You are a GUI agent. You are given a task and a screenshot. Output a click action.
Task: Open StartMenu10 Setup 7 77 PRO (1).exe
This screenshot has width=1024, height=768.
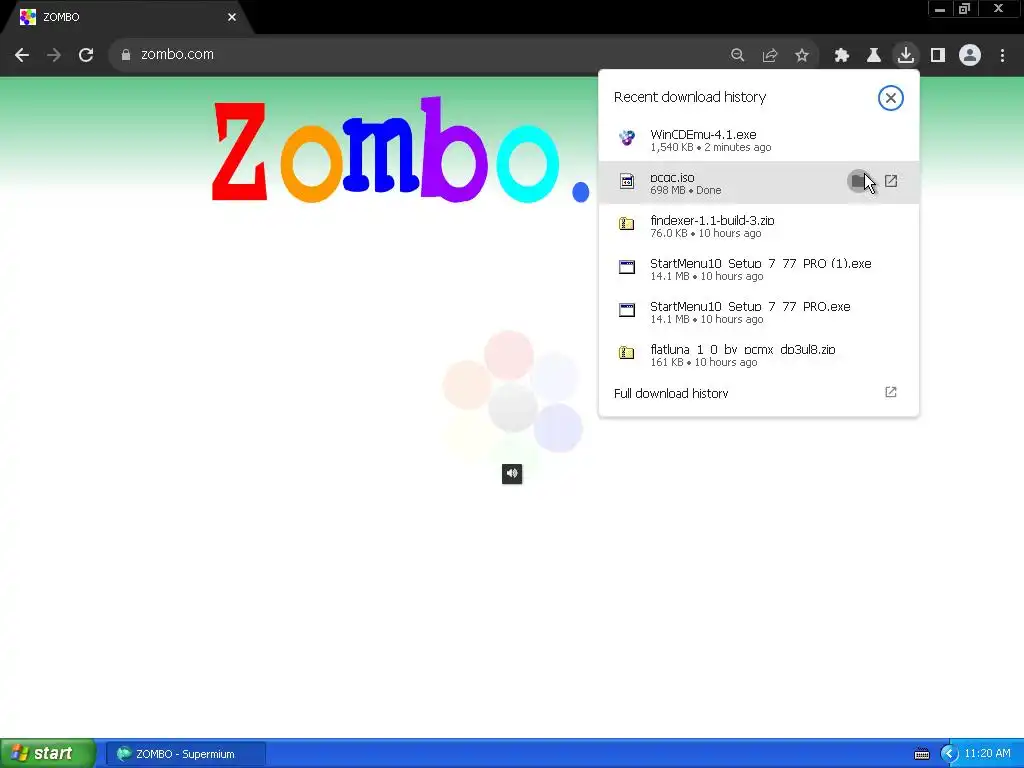pyautogui.click(x=758, y=269)
